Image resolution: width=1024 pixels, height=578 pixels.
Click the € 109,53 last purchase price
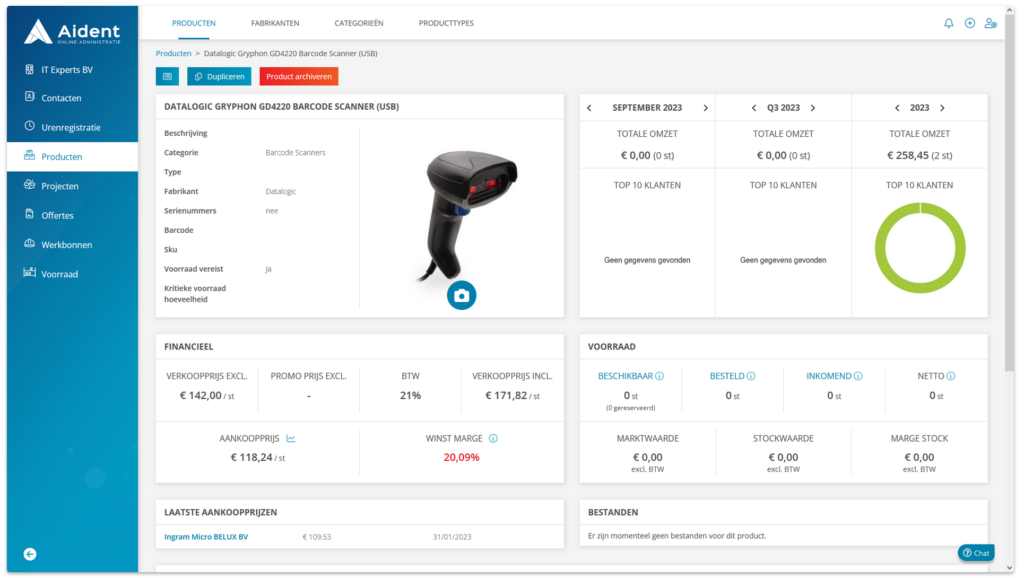(317, 537)
